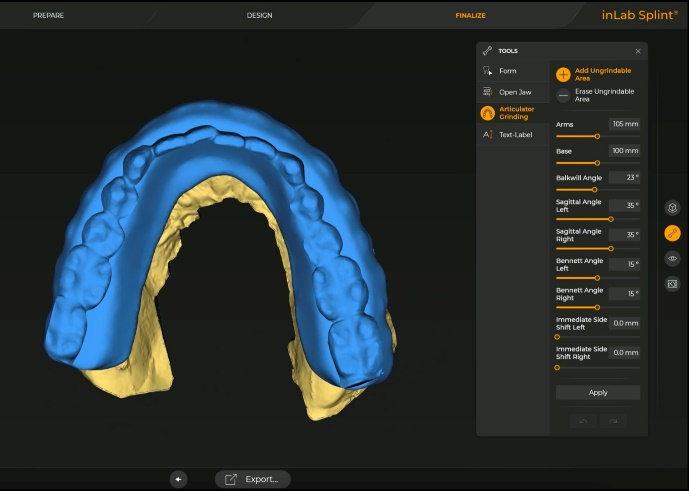Select the Form tool
689x491 pixels.
point(513,71)
